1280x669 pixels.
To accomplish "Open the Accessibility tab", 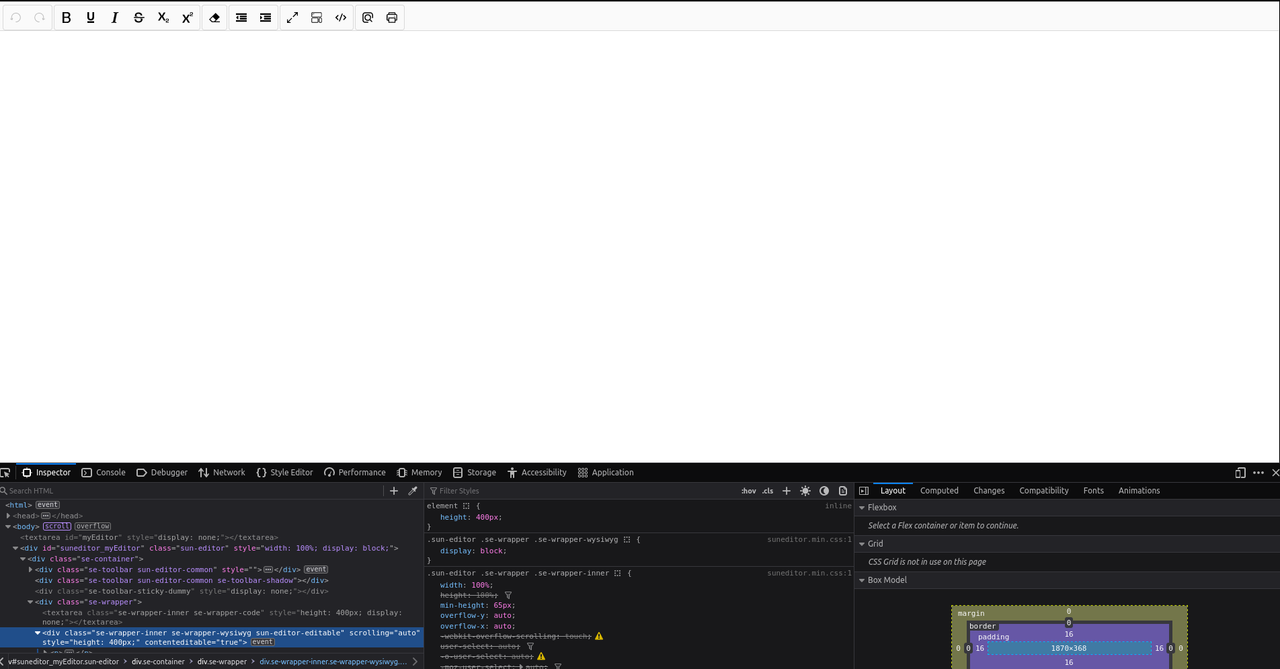I will pos(537,472).
